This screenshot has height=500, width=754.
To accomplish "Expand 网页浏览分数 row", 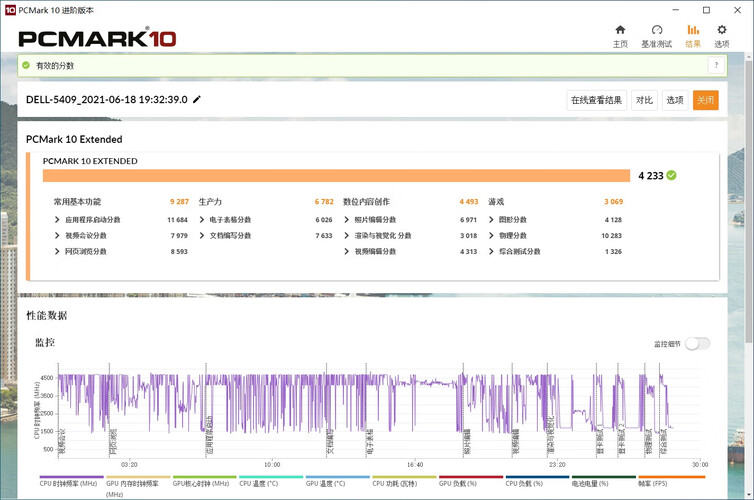I will coord(57,251).
